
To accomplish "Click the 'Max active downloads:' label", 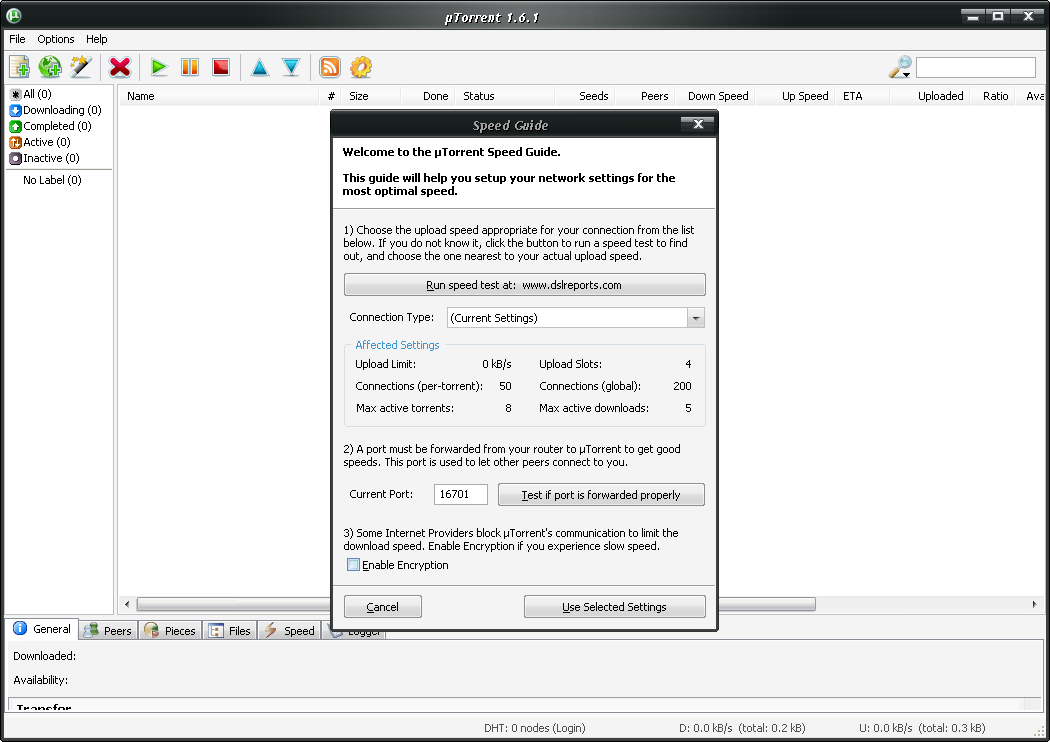I will point(594,409).
